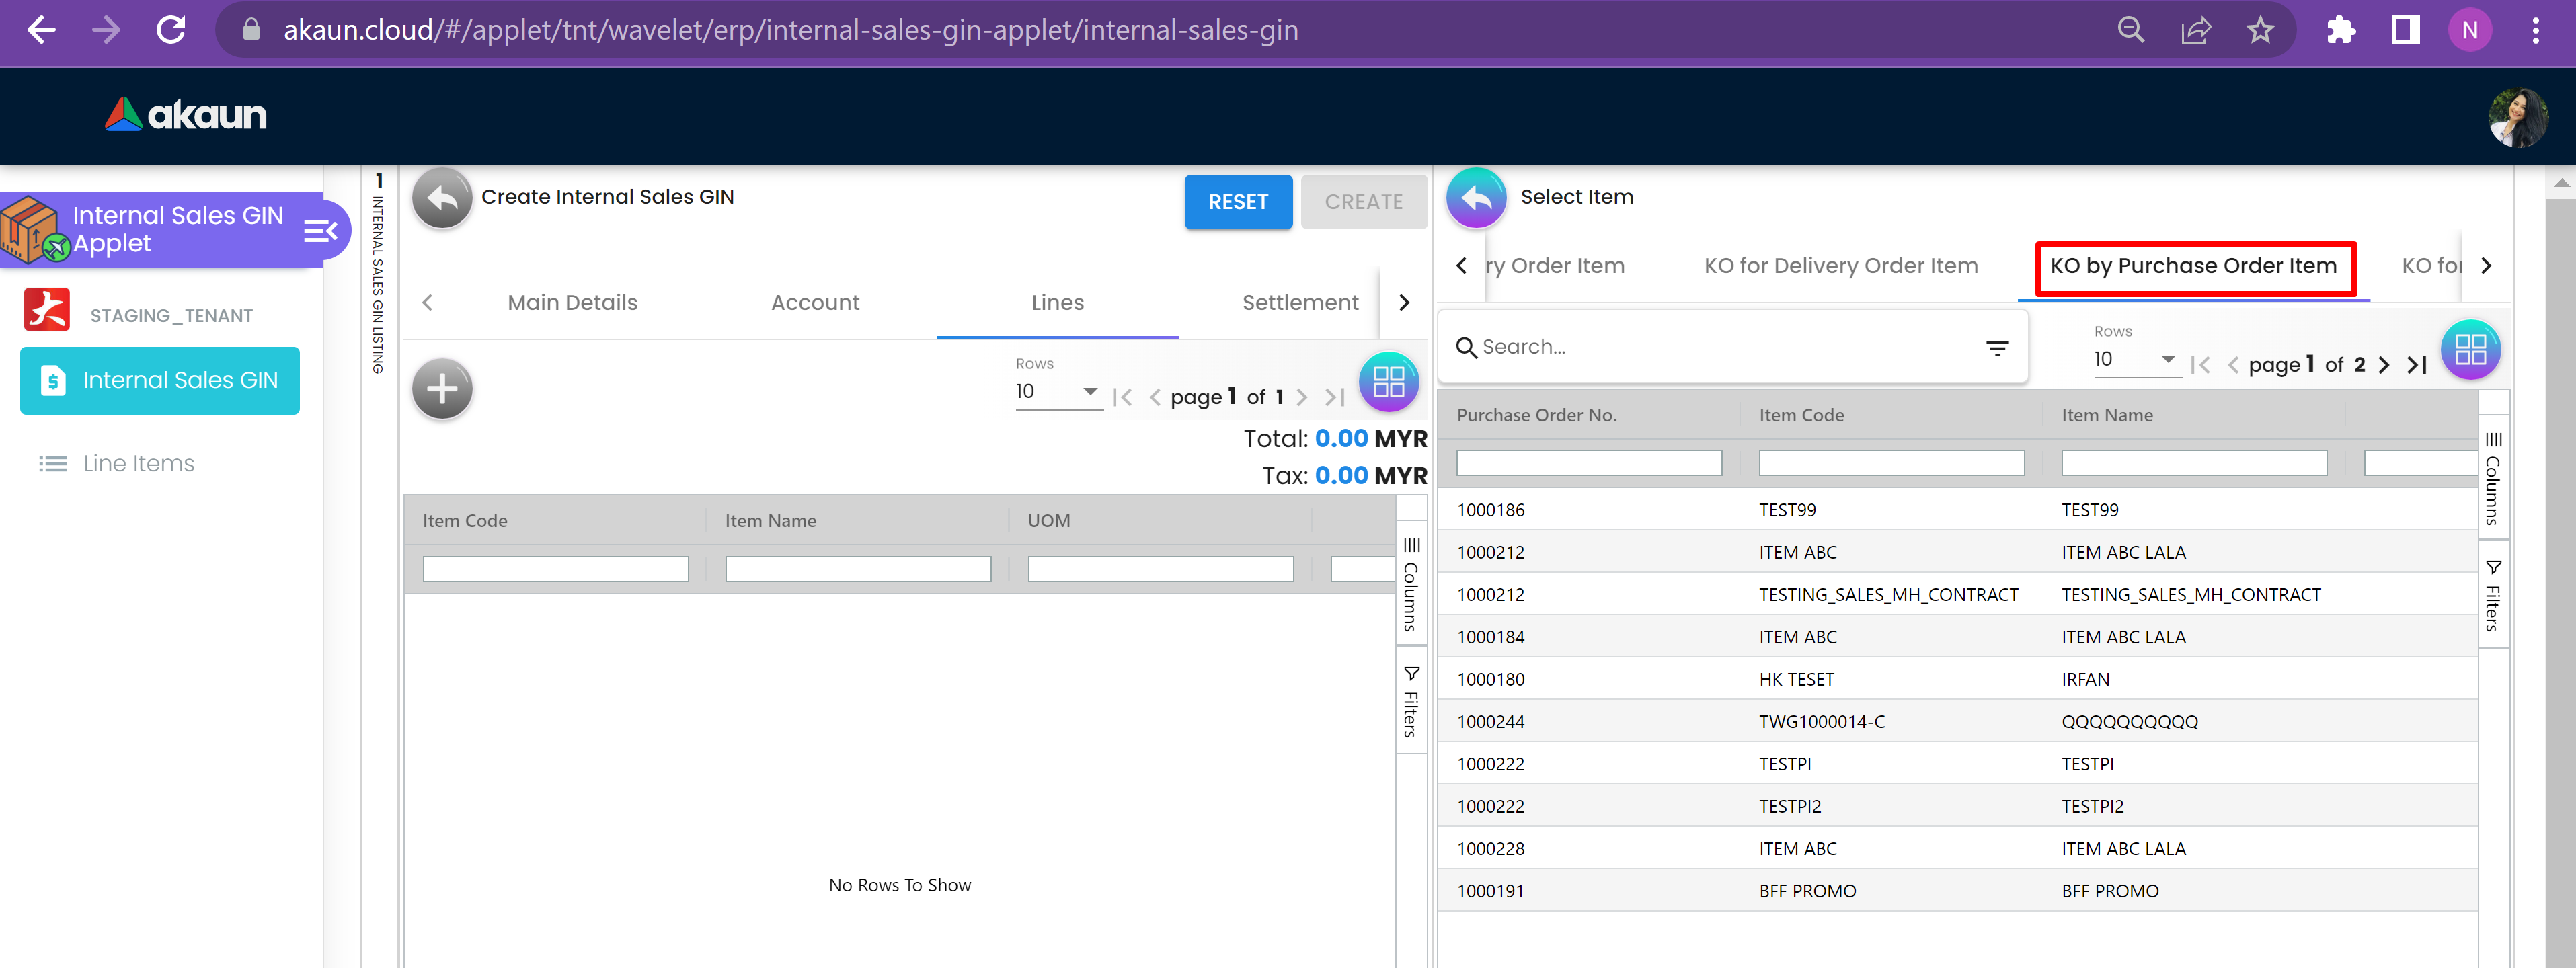This screenshot has width=2576, height=968.
Task: Toggle Filters side panel in Select Item grid
Action: [x=2493, y=596]
